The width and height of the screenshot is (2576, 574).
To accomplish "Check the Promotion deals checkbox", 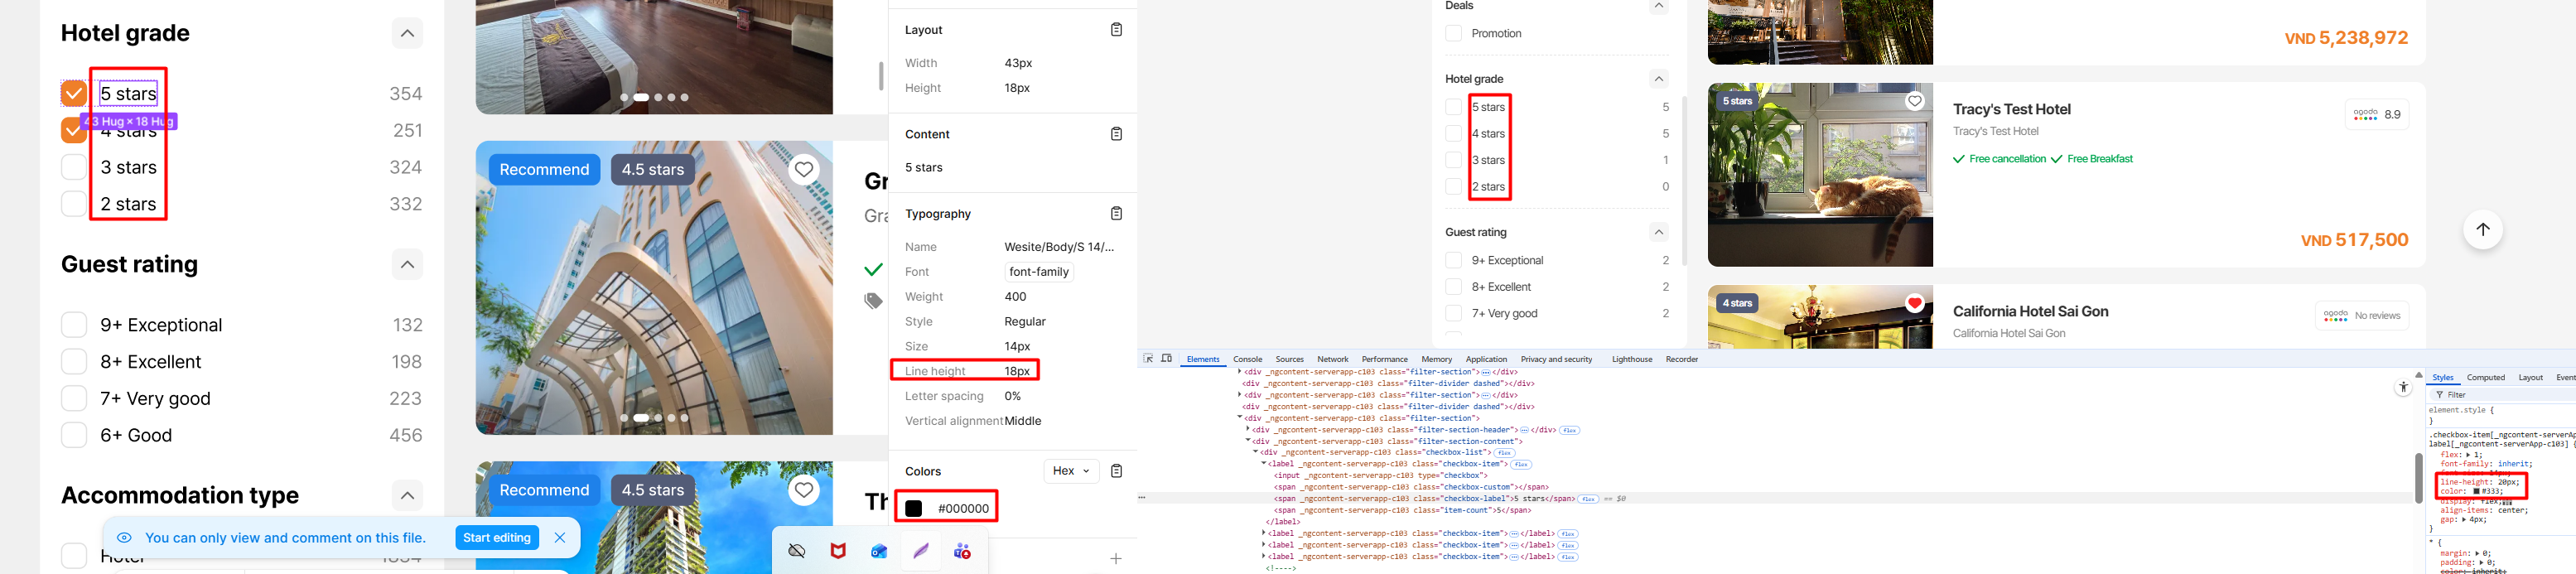I will coord(1453,34).
